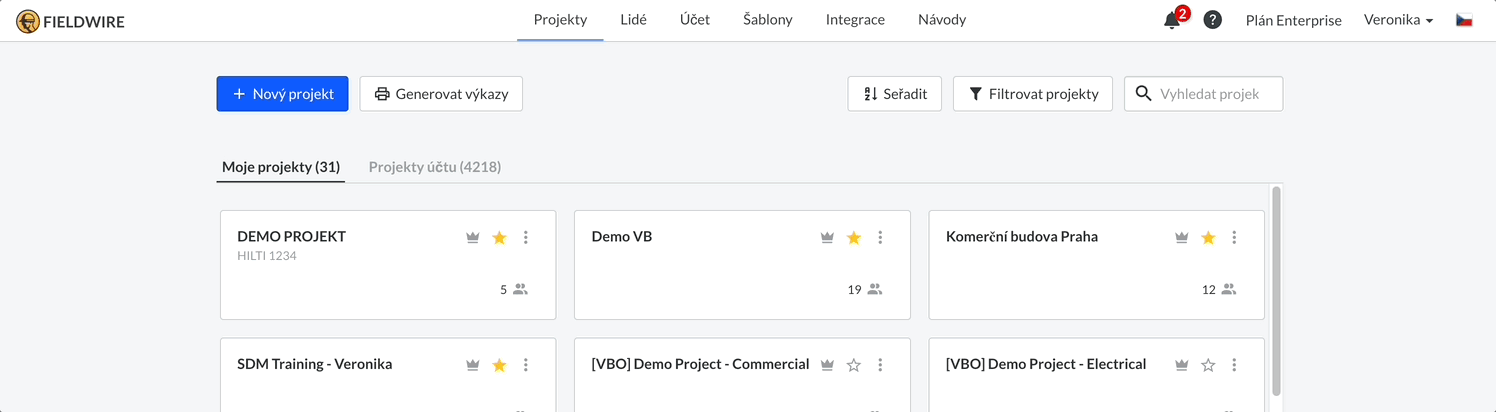Screen dimensions: 1496x412
Task: Create a project with Nový projekt
Action: (x=283, y=94)
